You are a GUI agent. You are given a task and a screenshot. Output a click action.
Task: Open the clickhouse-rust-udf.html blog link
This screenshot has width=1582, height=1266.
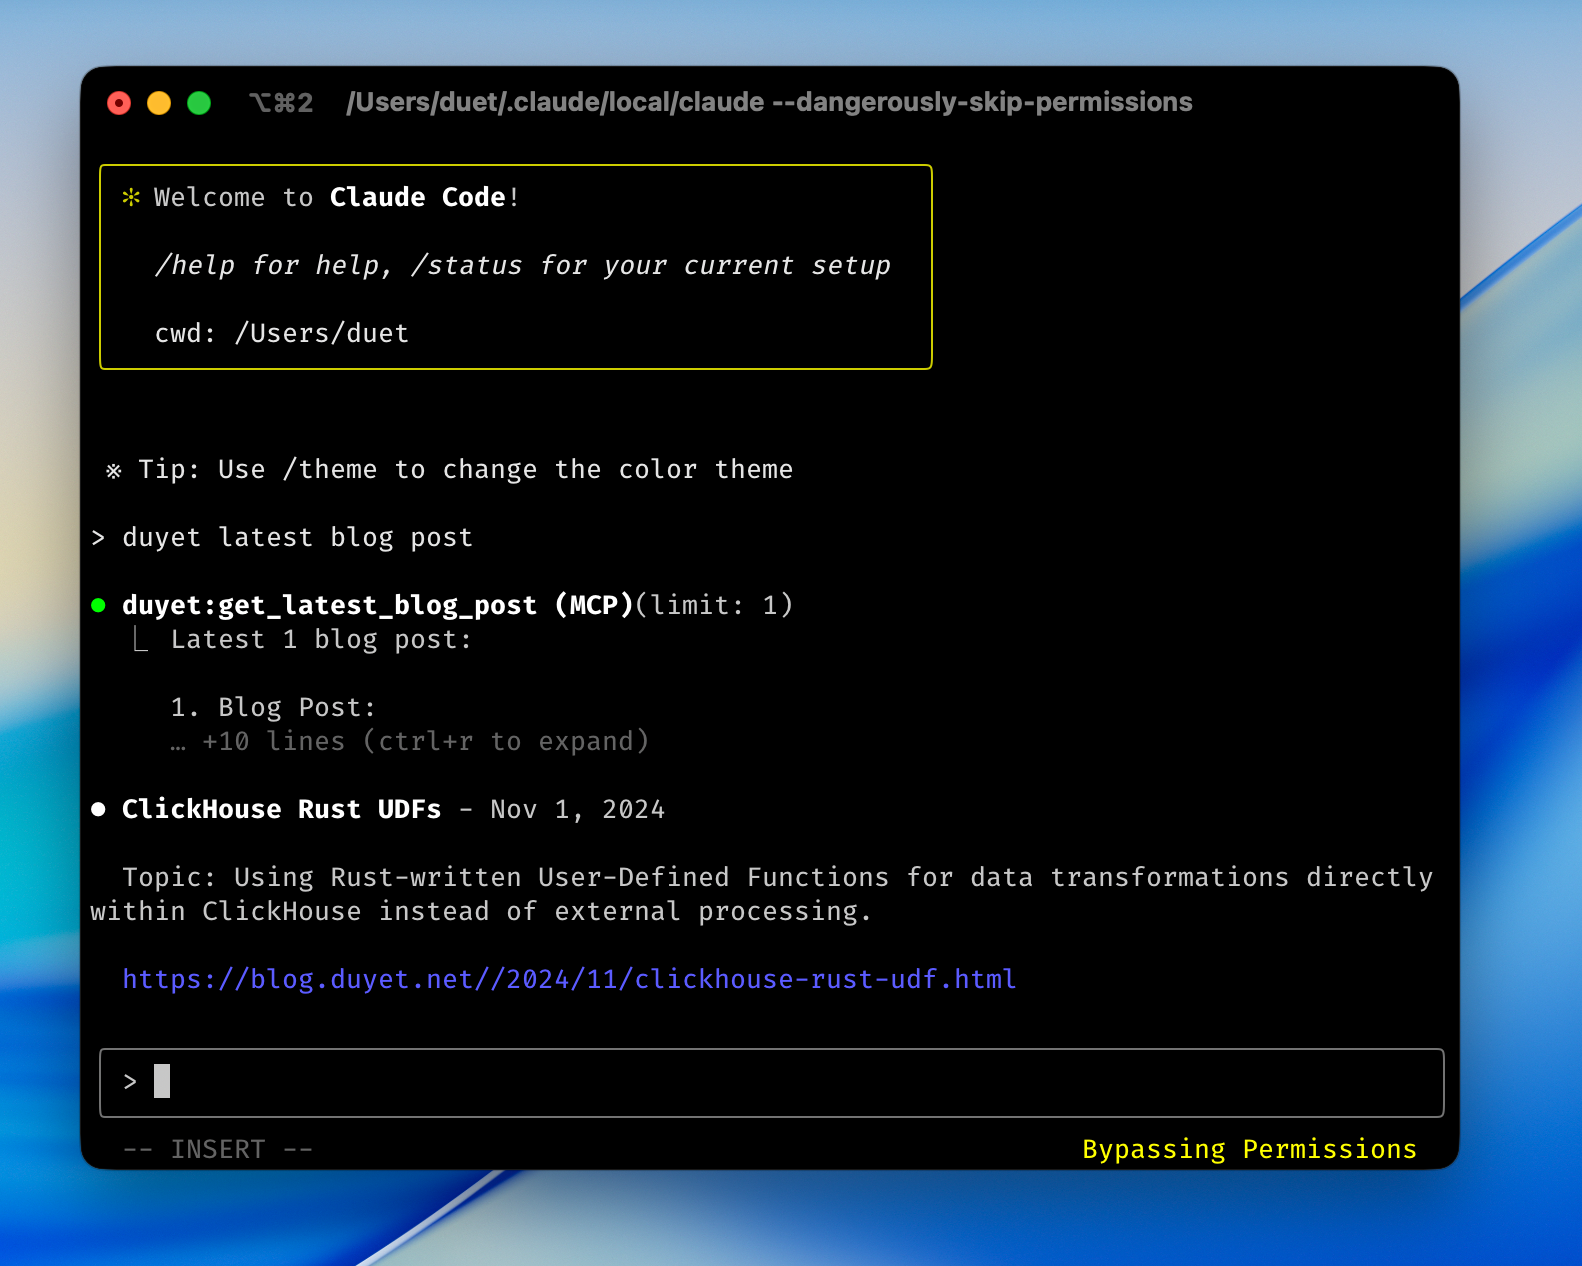tap(568, 979)
